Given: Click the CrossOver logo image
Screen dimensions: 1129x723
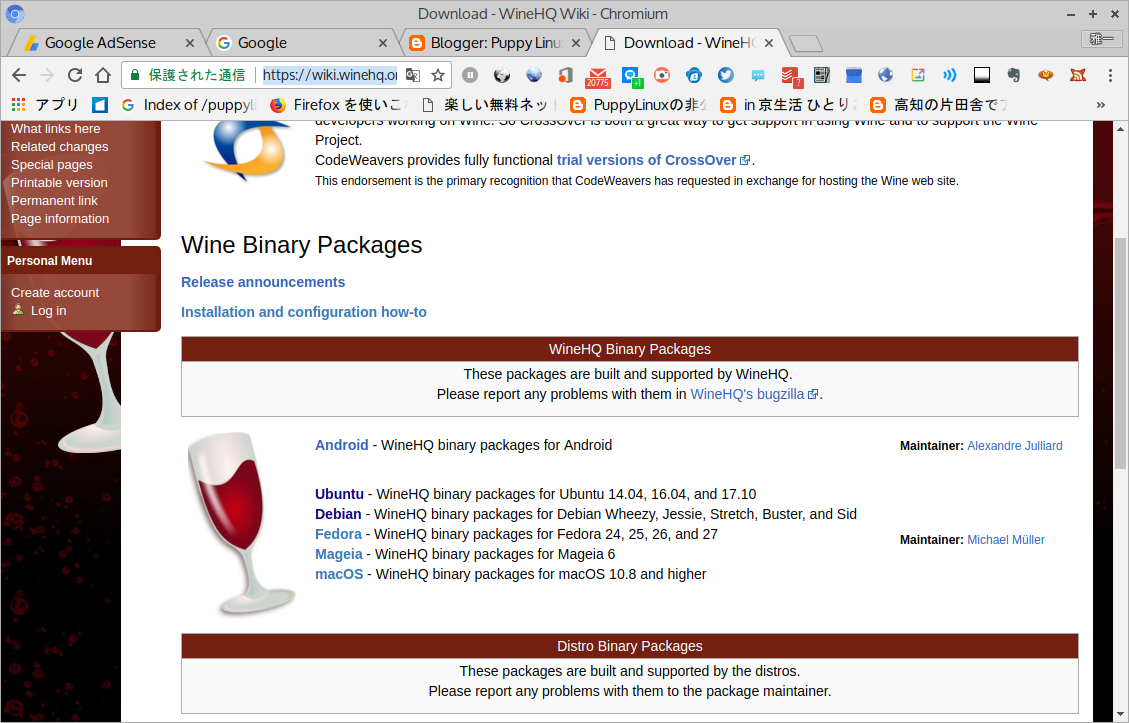Looking at the screenshot, I should [x=249, y=151].
